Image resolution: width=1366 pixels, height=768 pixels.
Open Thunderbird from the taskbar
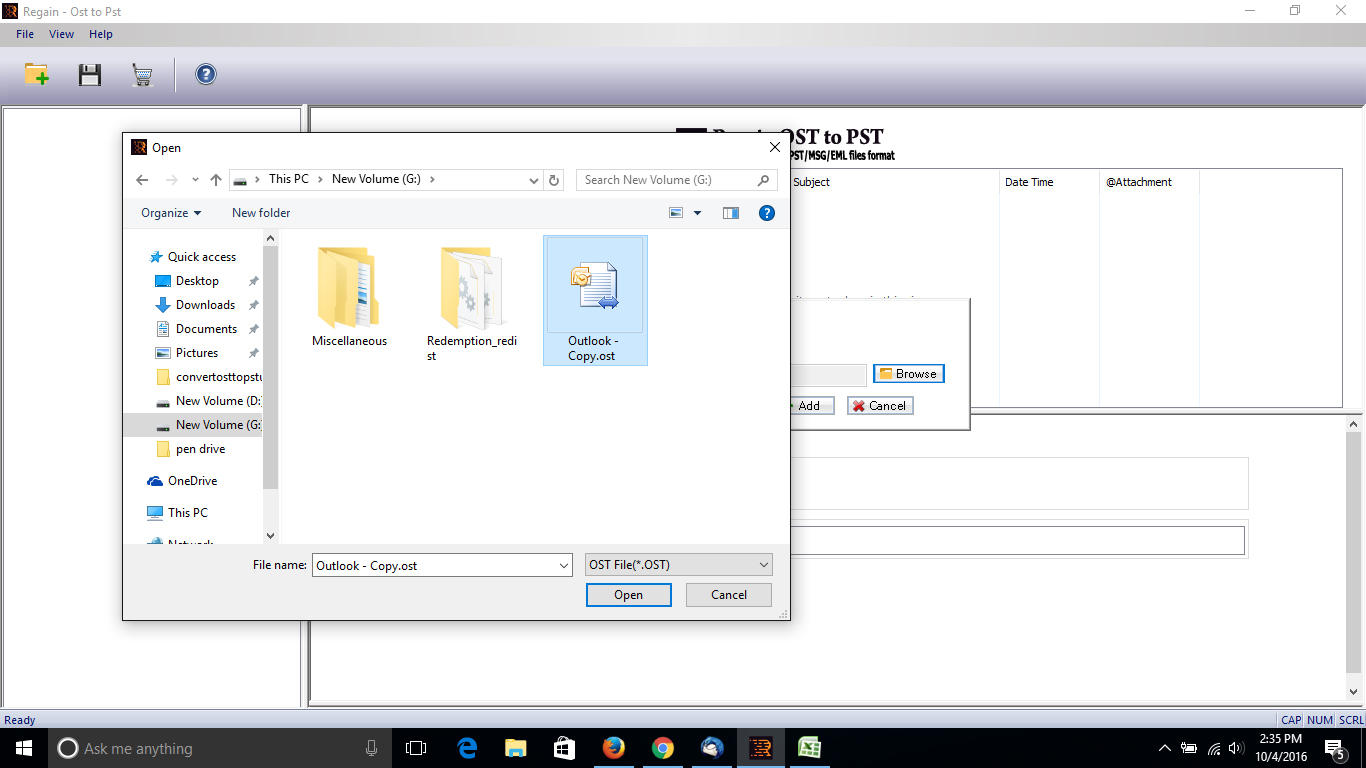tap(711, 748)
